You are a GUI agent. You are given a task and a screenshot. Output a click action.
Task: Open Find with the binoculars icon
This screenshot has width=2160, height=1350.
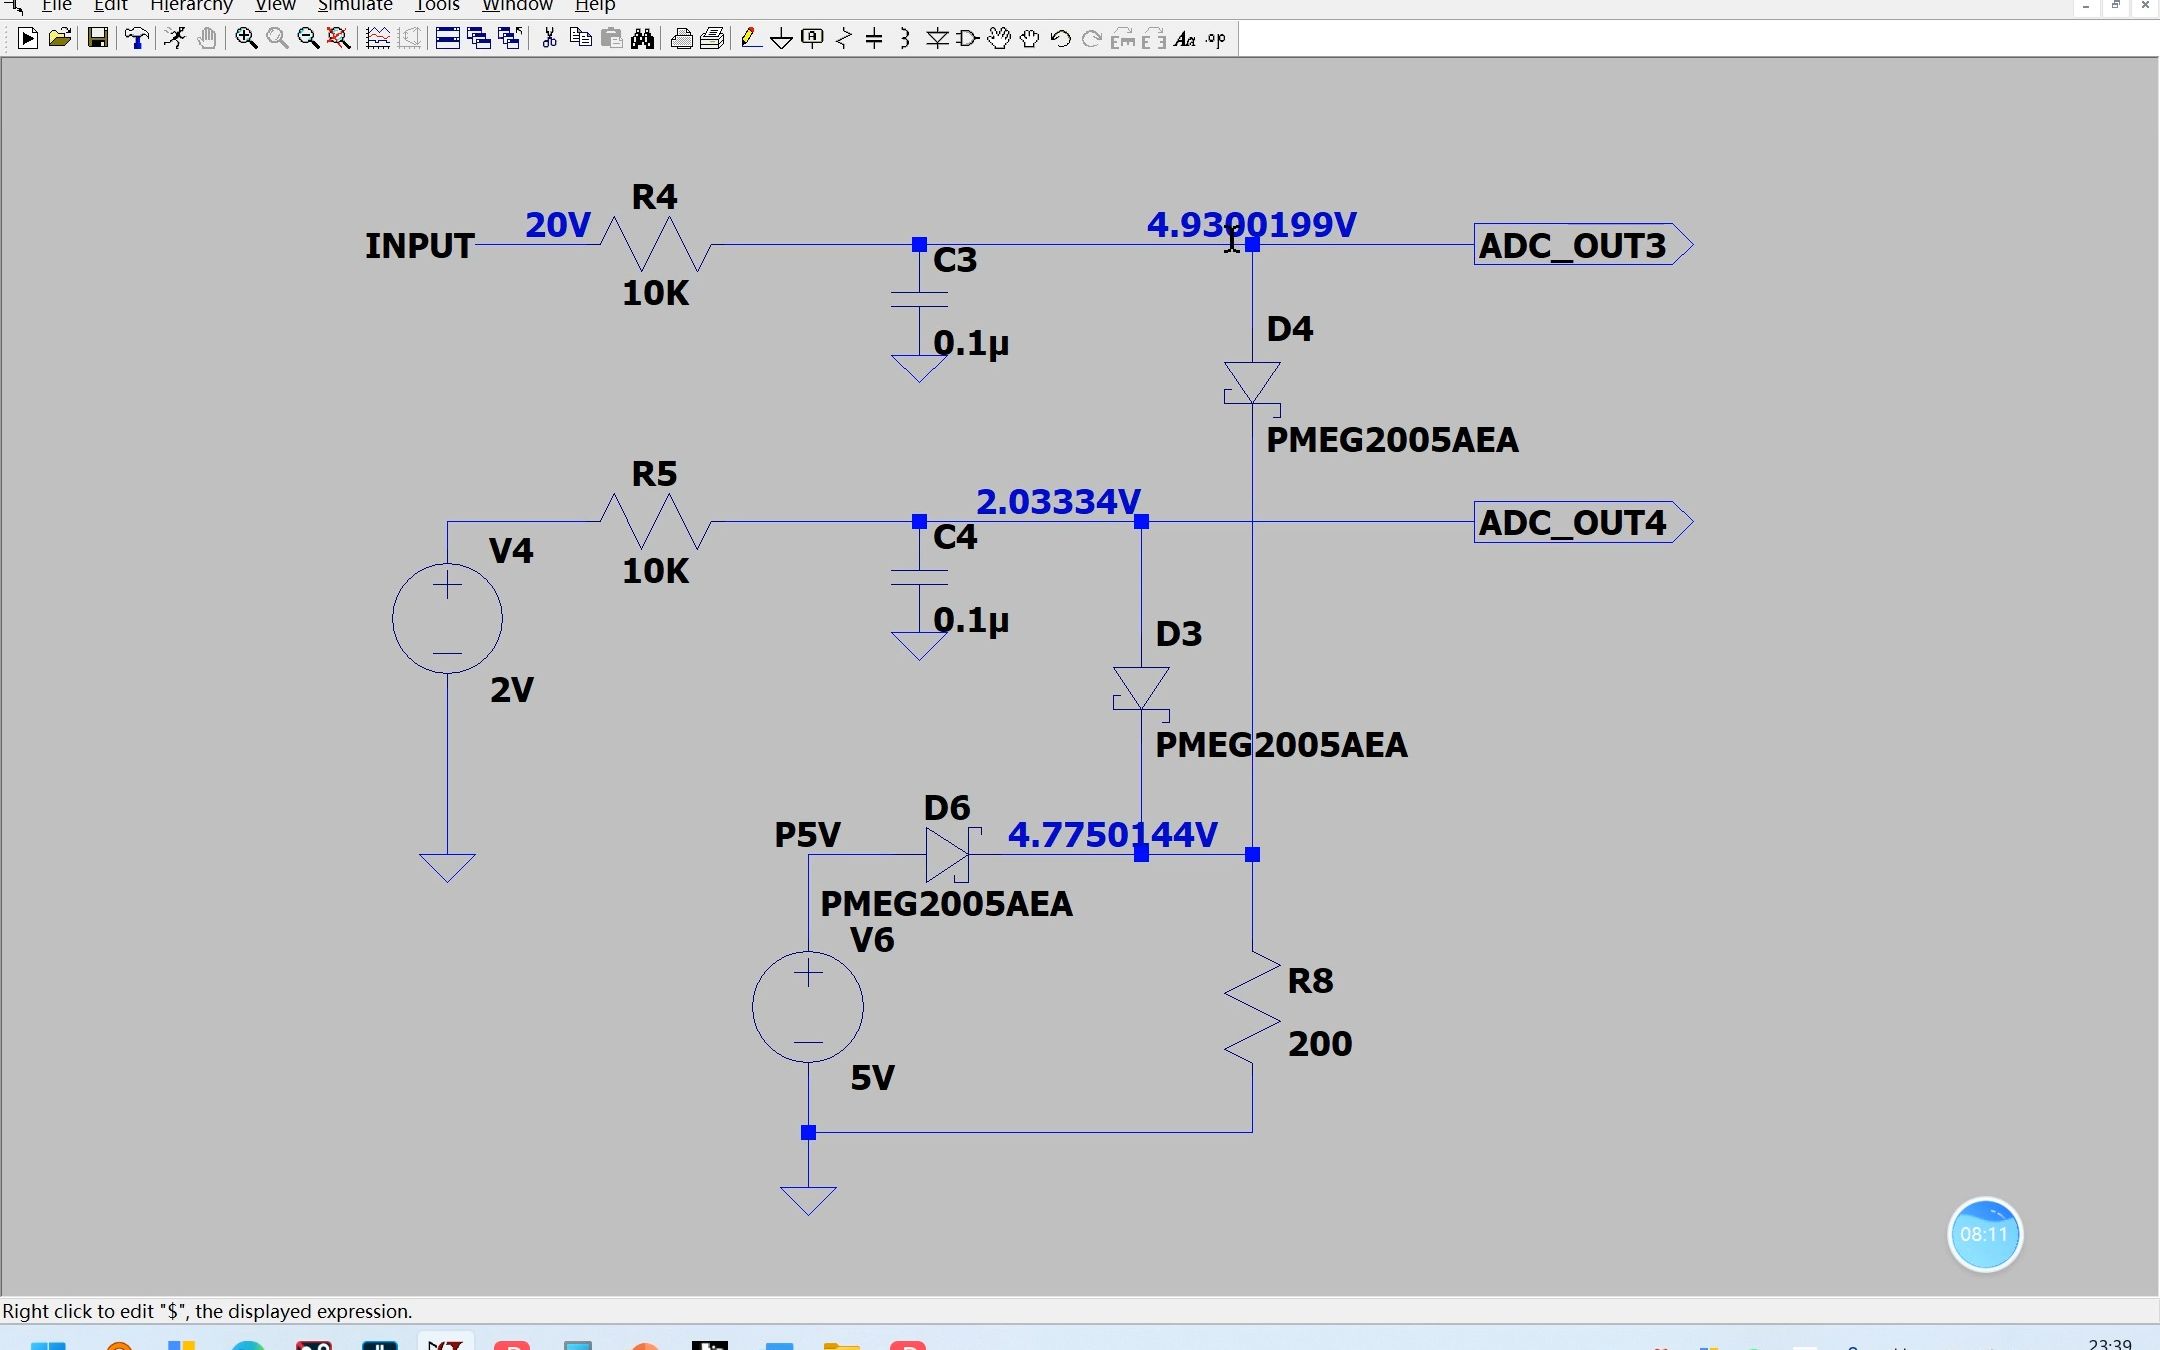(642, 39)
